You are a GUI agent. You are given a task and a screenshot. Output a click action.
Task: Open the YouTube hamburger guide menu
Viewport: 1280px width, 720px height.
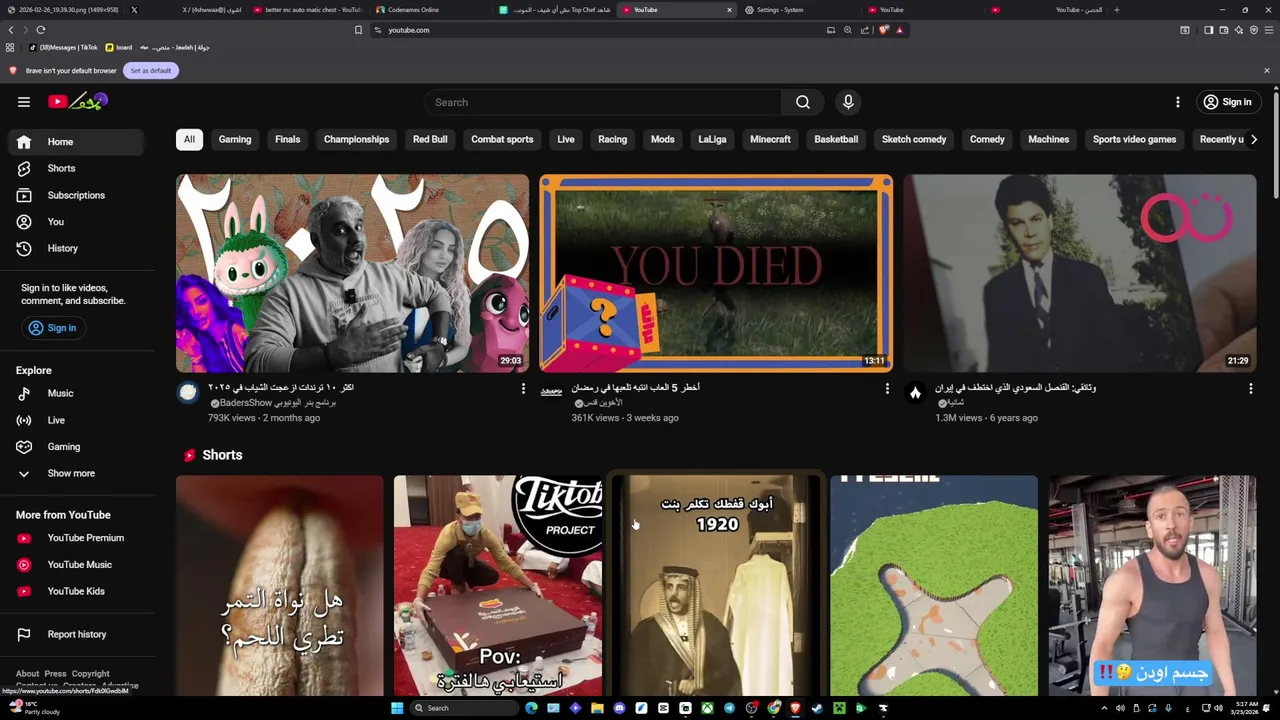(x=24, y=102)
